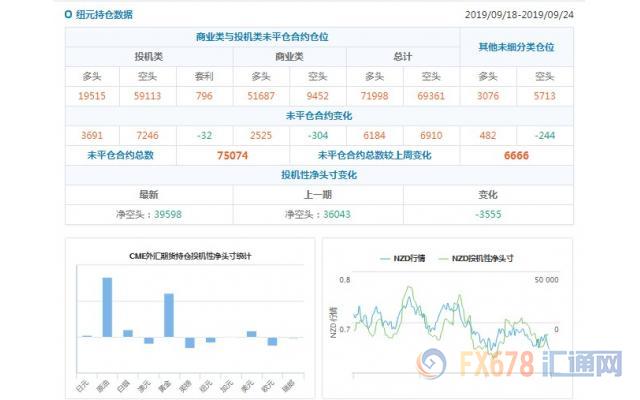The width and height of the screenshot is (640, 400).
Task: Click the 其他未细分类仓位 header
Action: click(x=516, y=47)
